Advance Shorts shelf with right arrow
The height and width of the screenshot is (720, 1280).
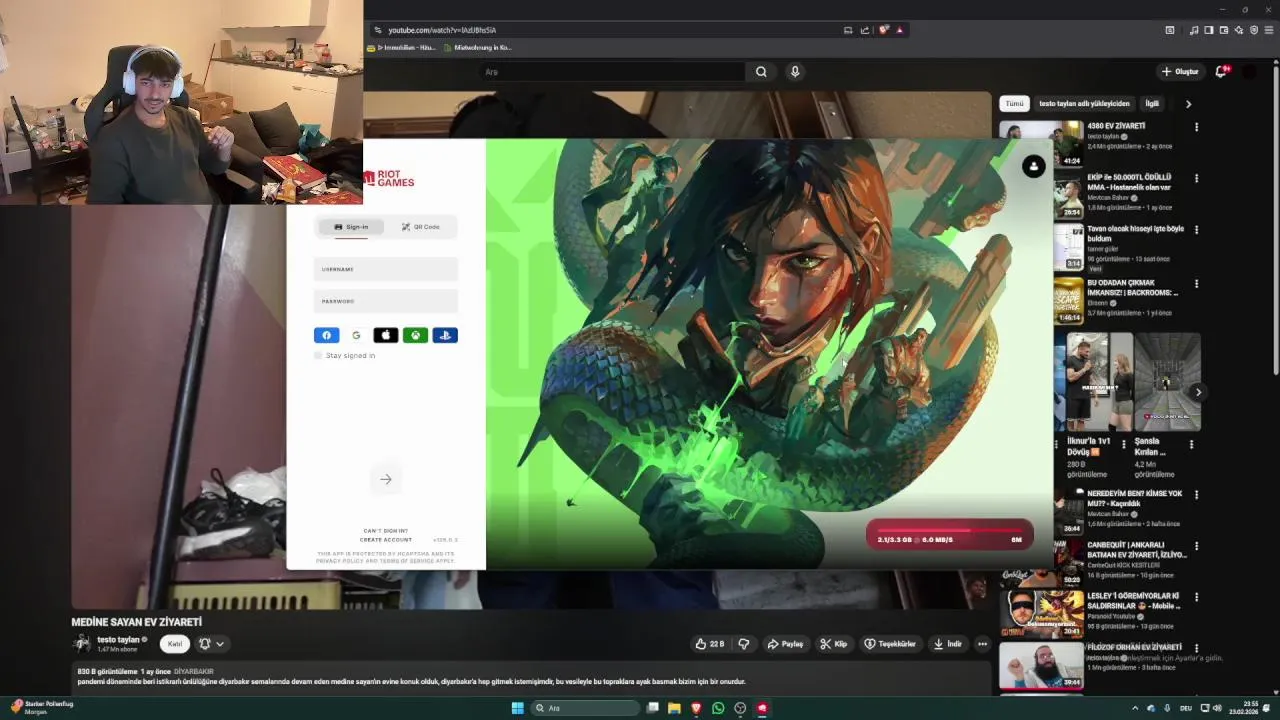(1198, 392)
